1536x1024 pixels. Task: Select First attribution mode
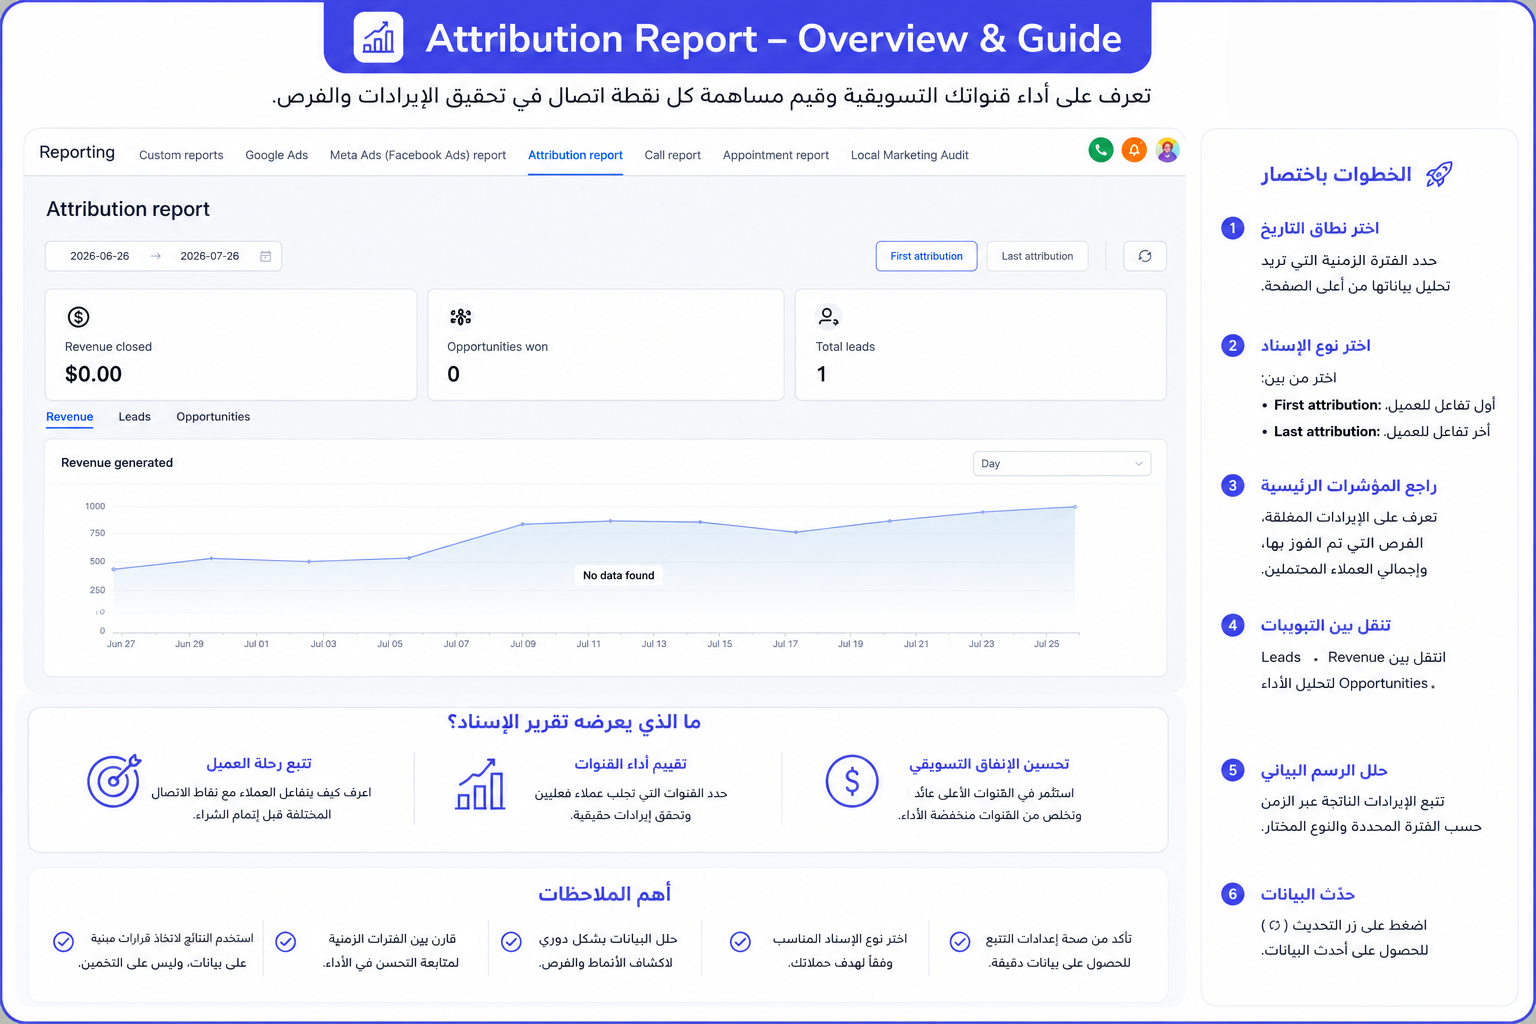(926, 256)
